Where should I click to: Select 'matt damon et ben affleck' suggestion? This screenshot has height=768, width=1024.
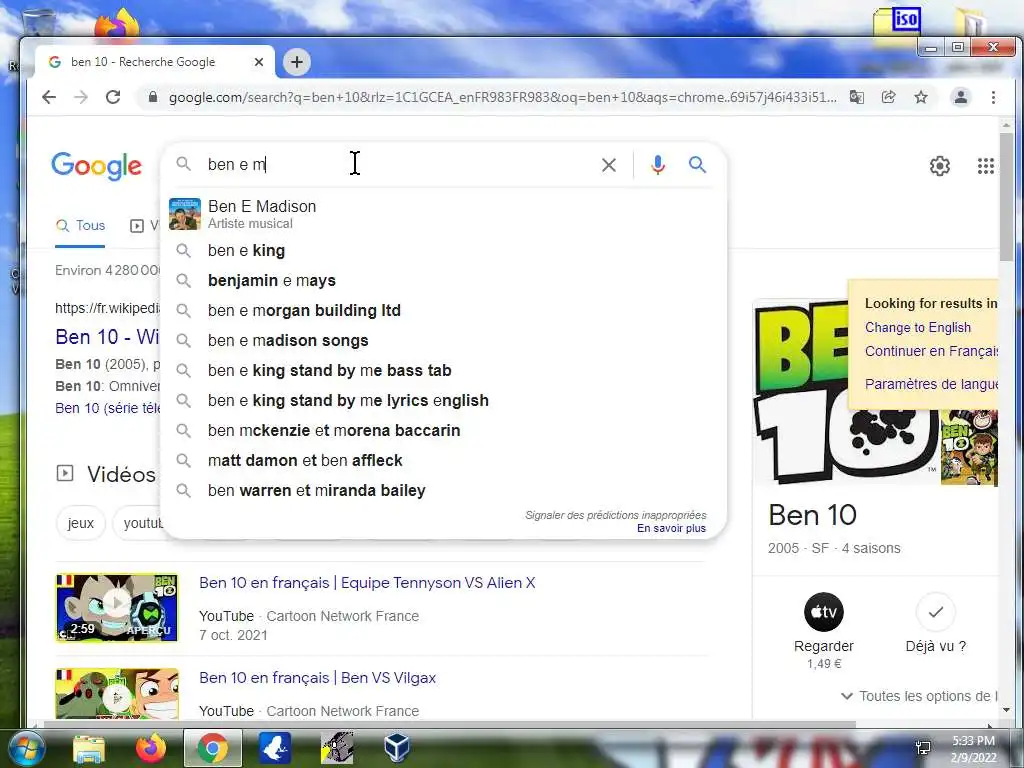click(443, 461)
